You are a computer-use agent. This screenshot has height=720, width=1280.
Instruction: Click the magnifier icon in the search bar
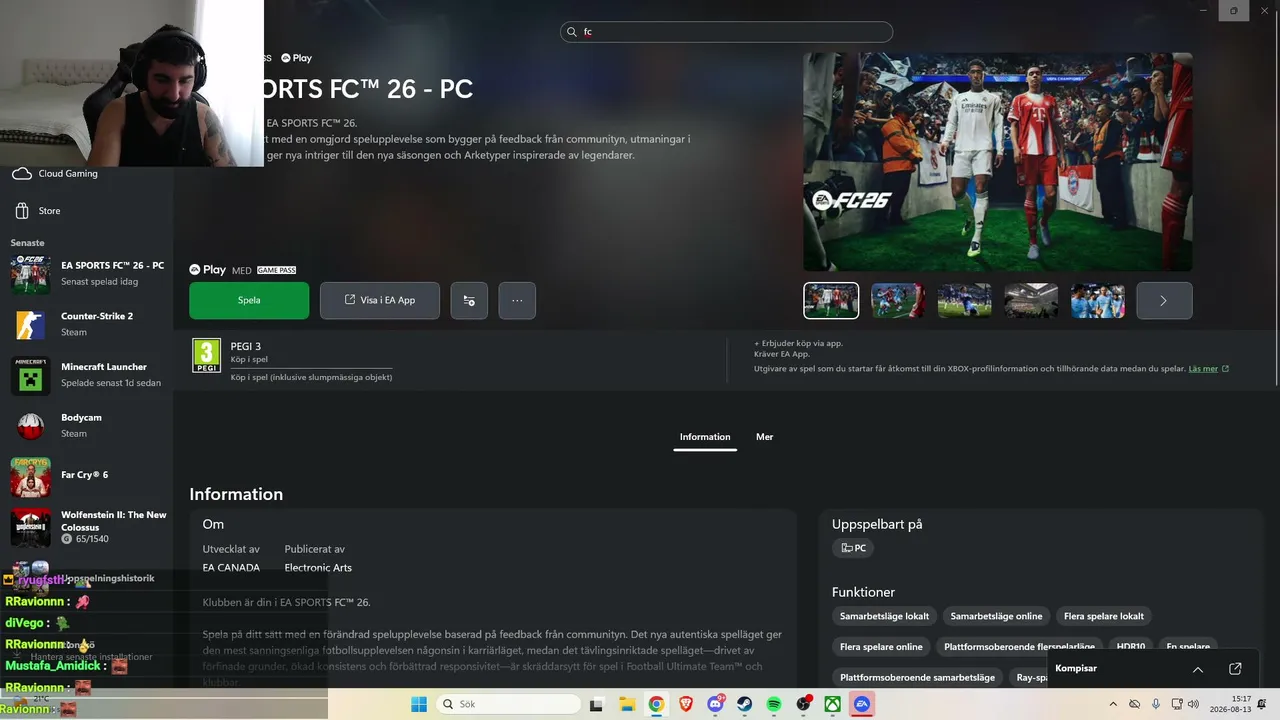point(573,32)
